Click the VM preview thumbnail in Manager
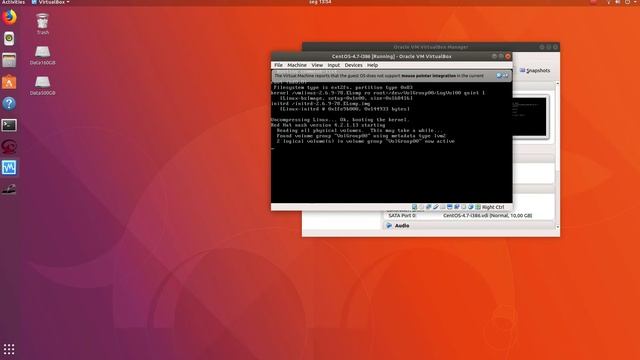 [530, 117]
